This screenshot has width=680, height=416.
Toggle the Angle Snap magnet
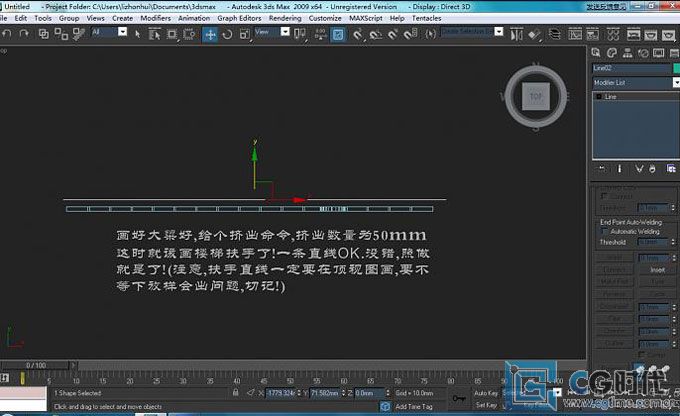(376, 34)
